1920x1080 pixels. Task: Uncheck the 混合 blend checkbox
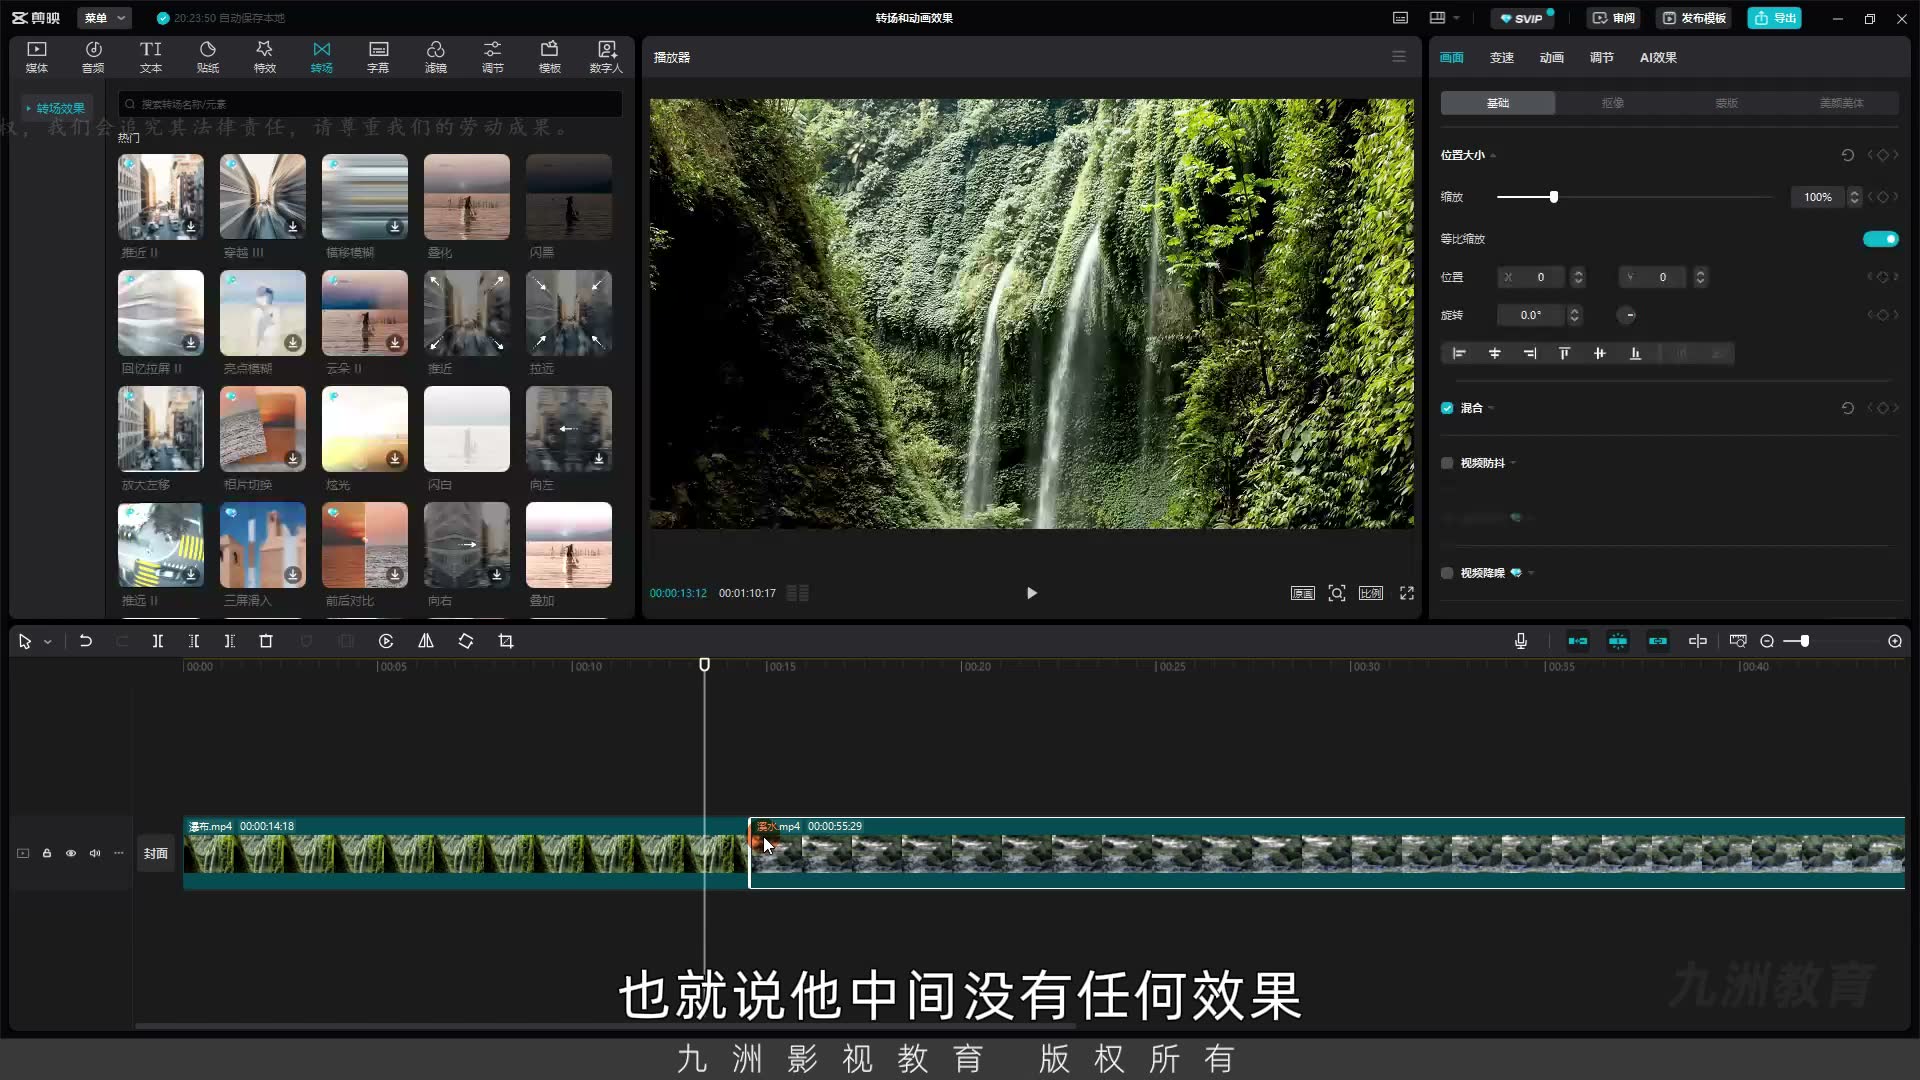[1447, 408]
